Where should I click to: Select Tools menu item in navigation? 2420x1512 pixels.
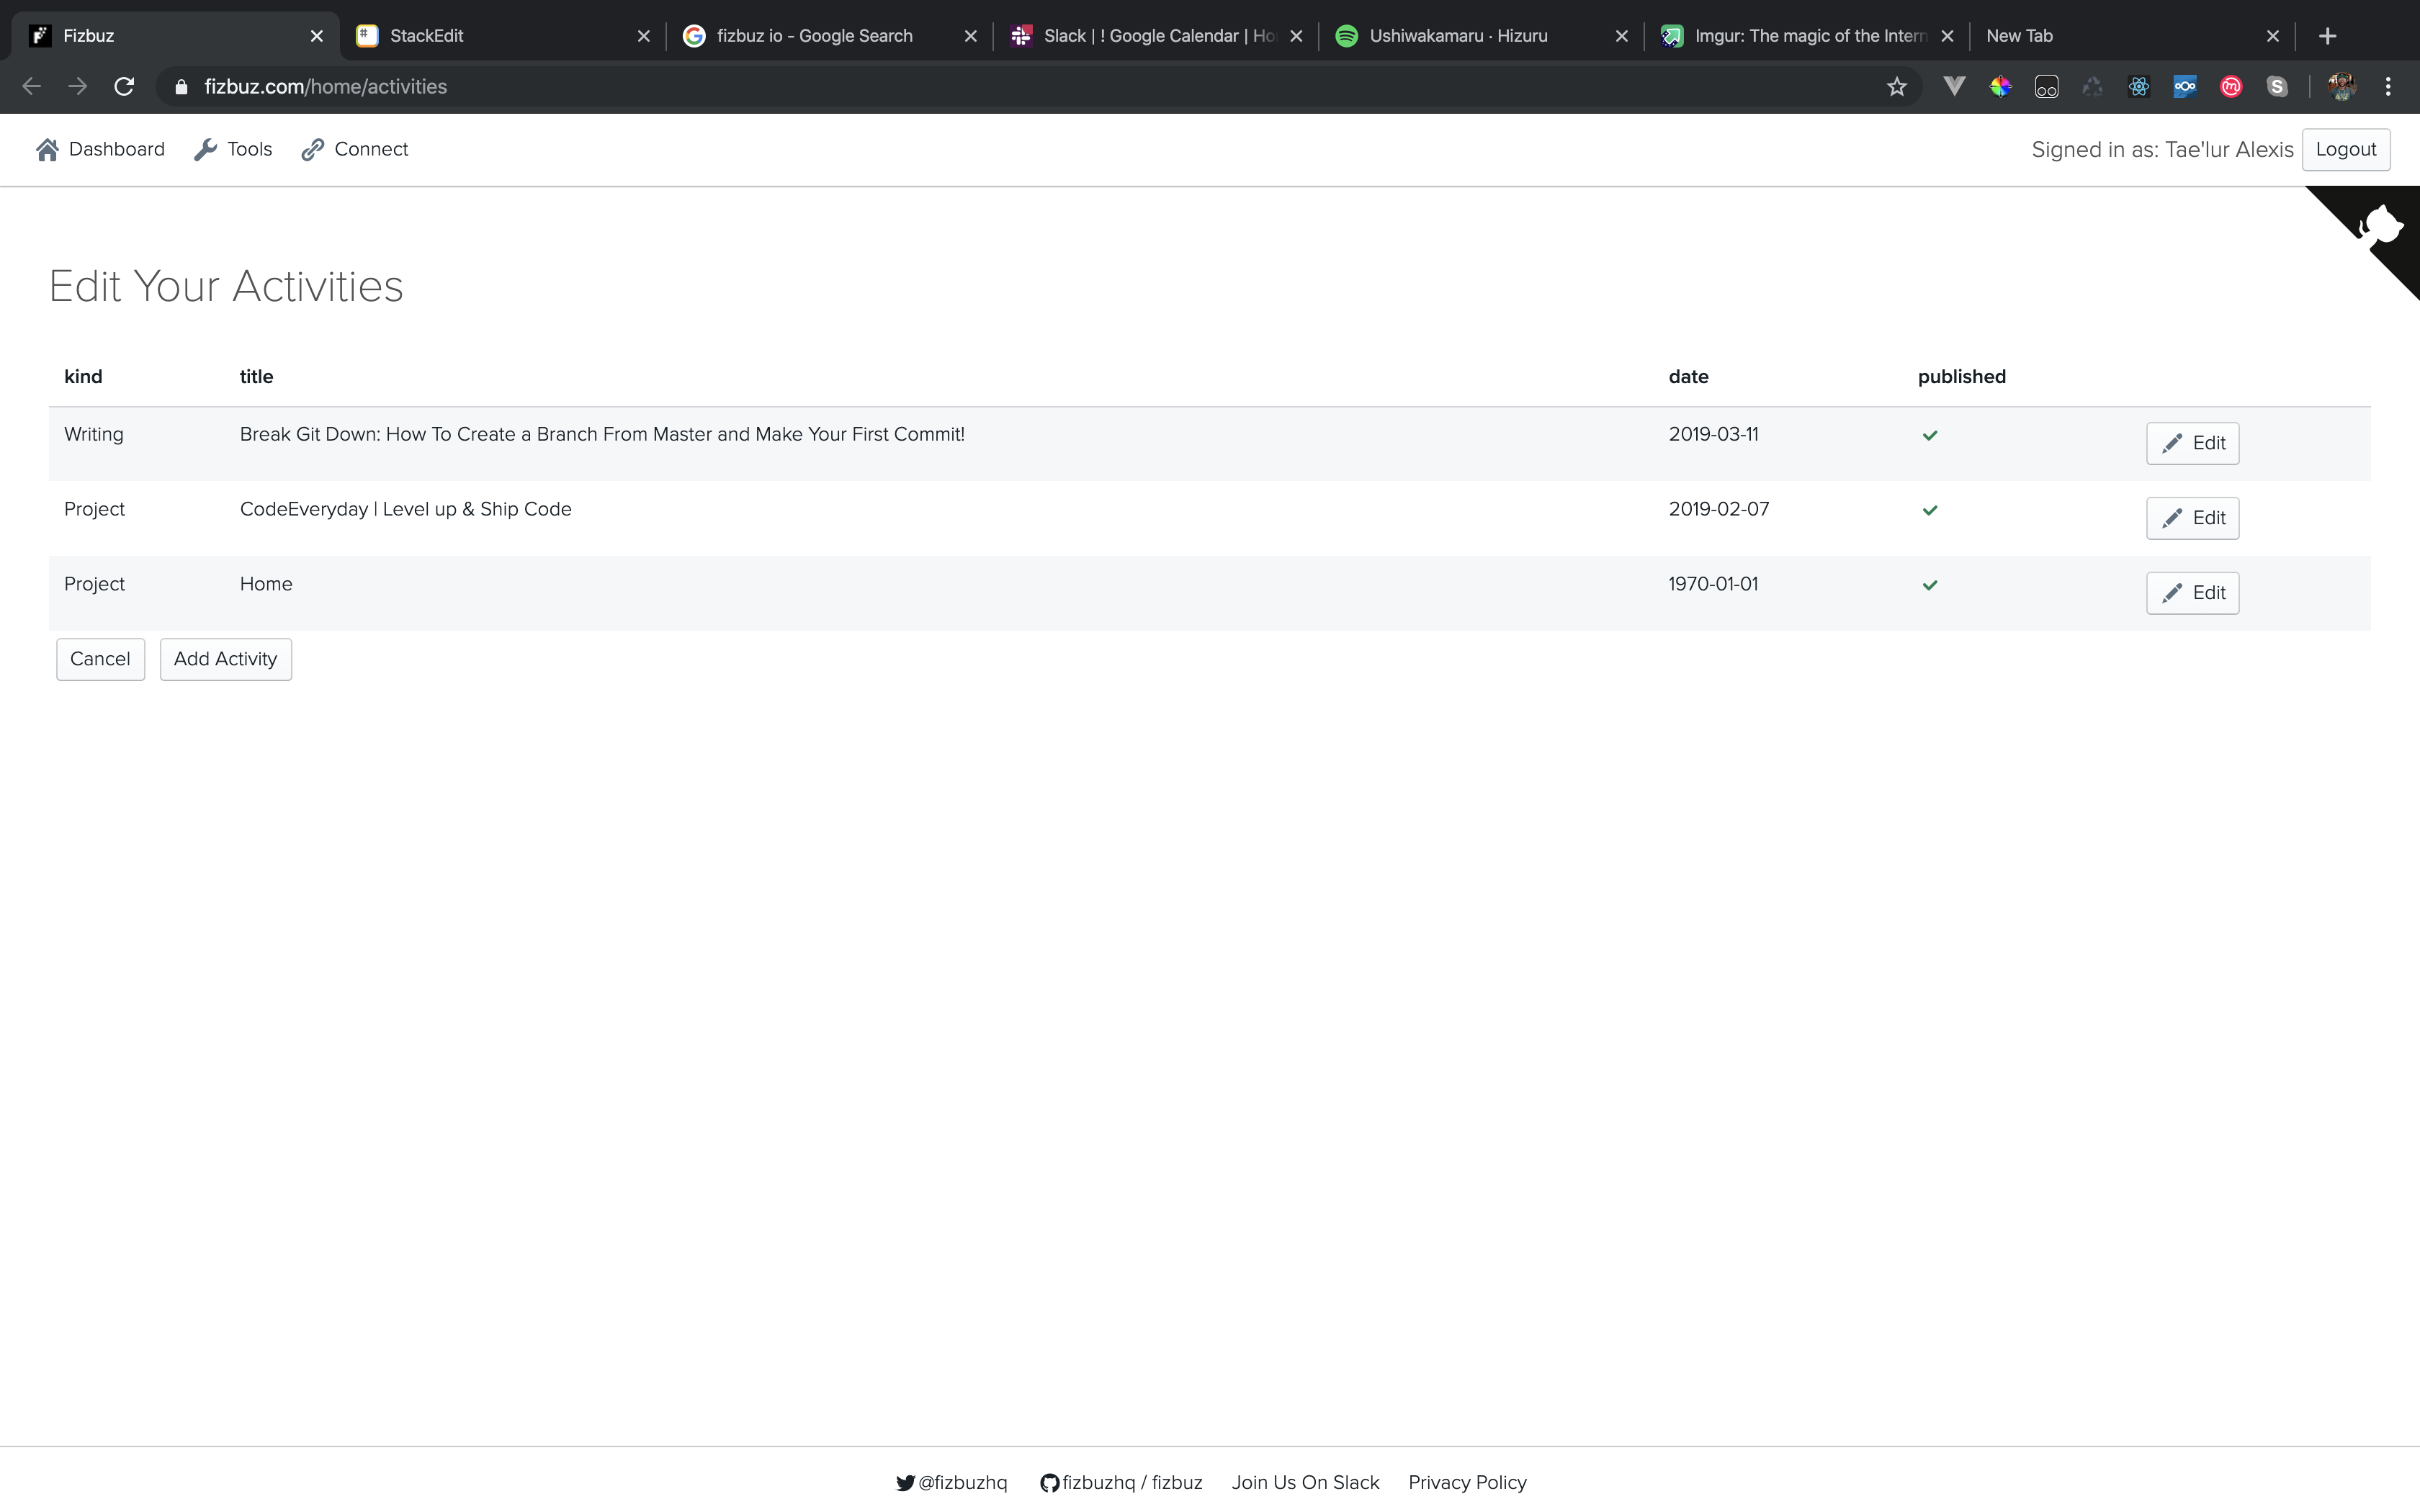pos(249,148)
